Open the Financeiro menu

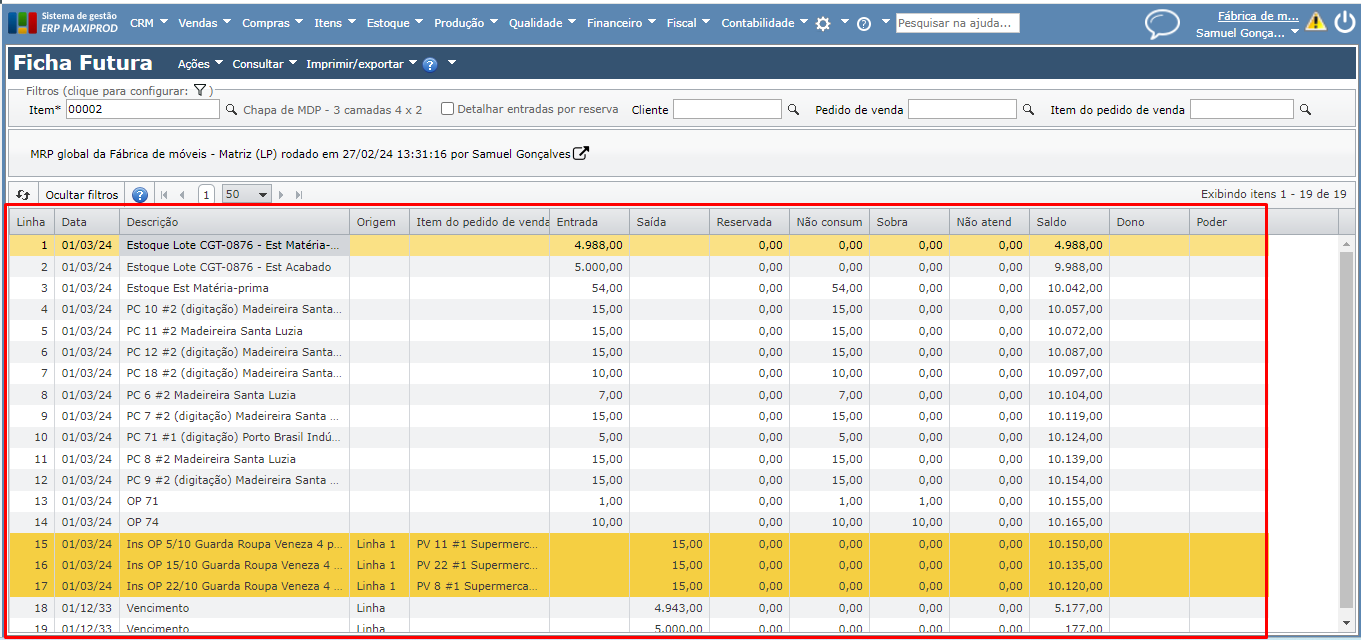pos(620,23)
